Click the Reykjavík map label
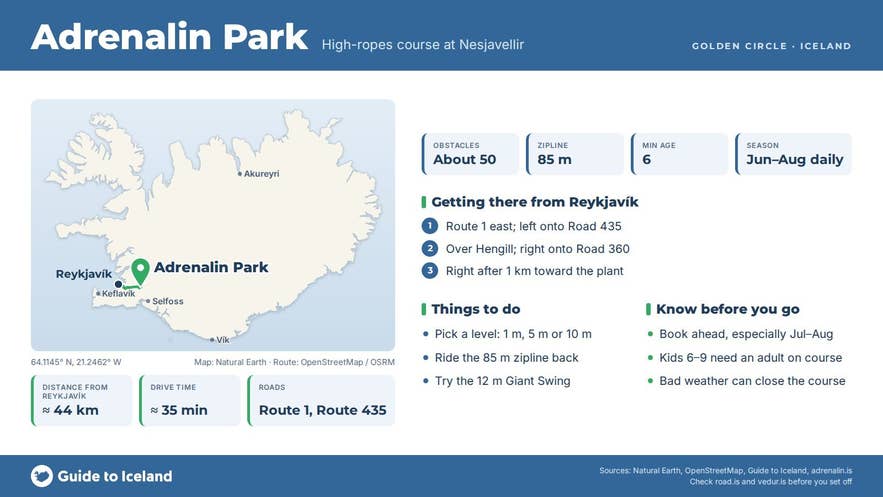Screen dimensions: 883x497 click(84, 274)
